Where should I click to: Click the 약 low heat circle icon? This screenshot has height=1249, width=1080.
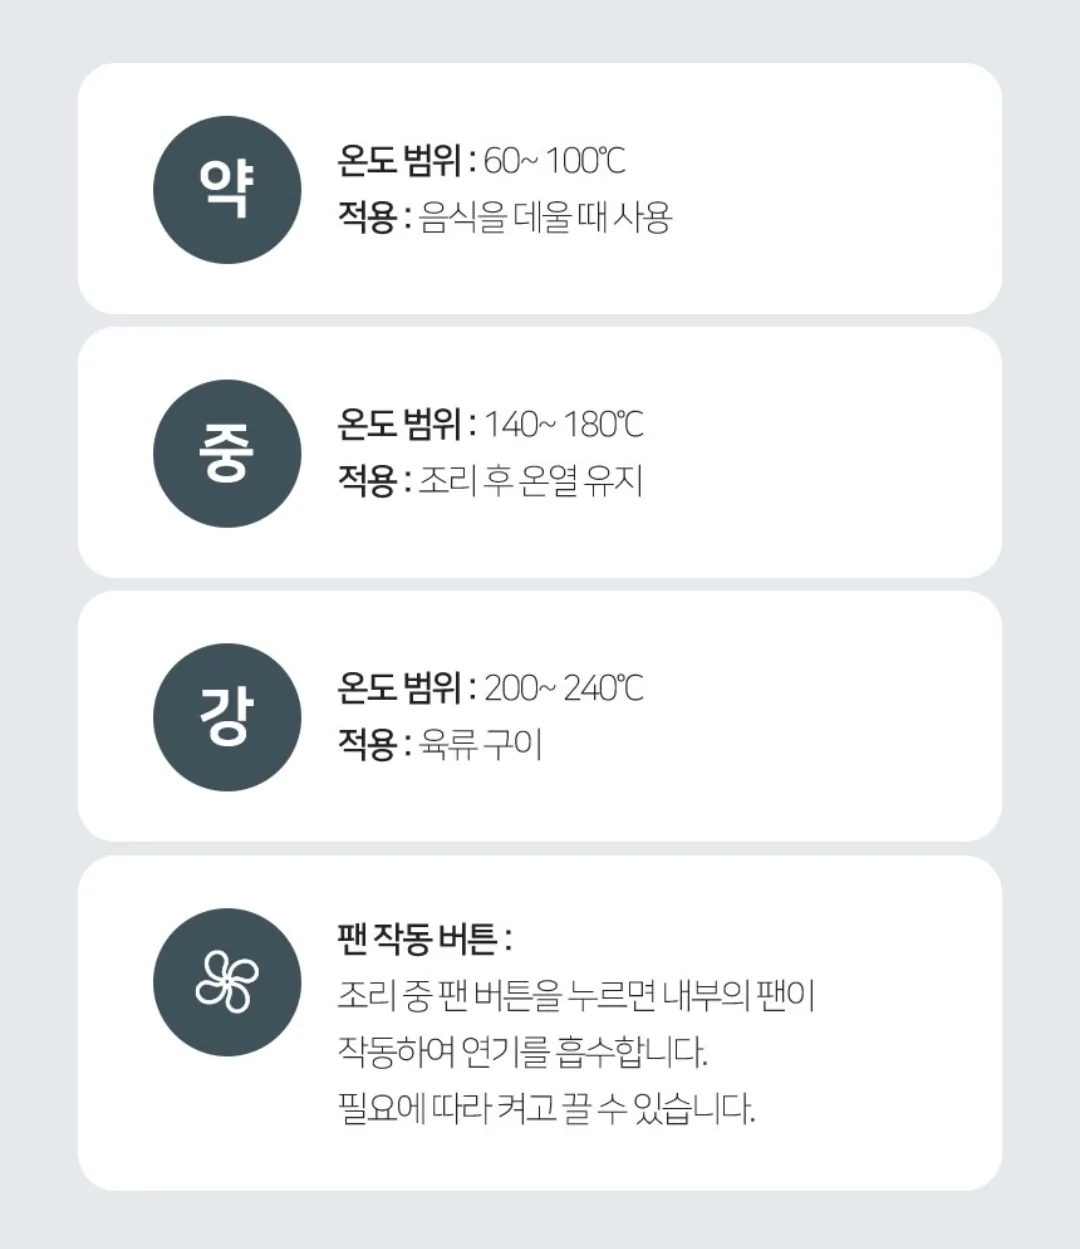[x=227, y=190]
